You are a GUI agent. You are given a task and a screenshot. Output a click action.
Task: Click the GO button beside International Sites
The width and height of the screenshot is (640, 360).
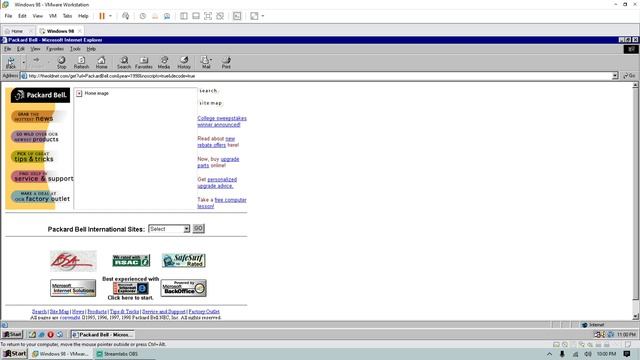tap(198, 229)
